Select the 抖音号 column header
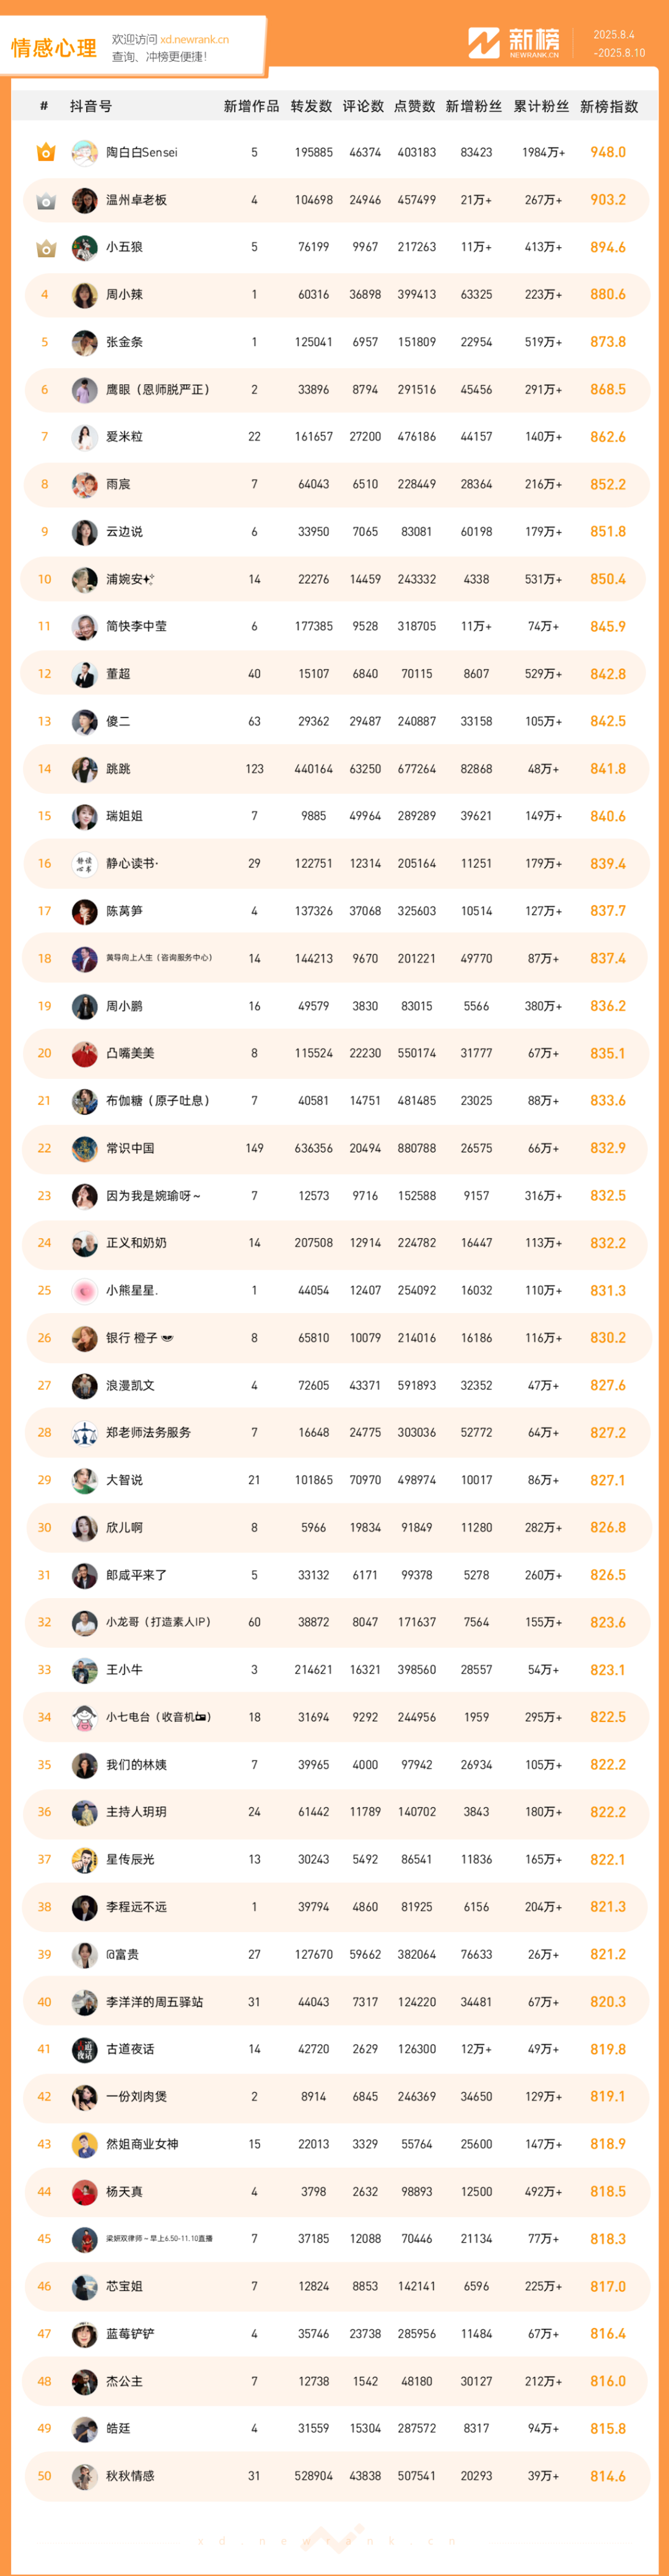 (x=91, y=106)
